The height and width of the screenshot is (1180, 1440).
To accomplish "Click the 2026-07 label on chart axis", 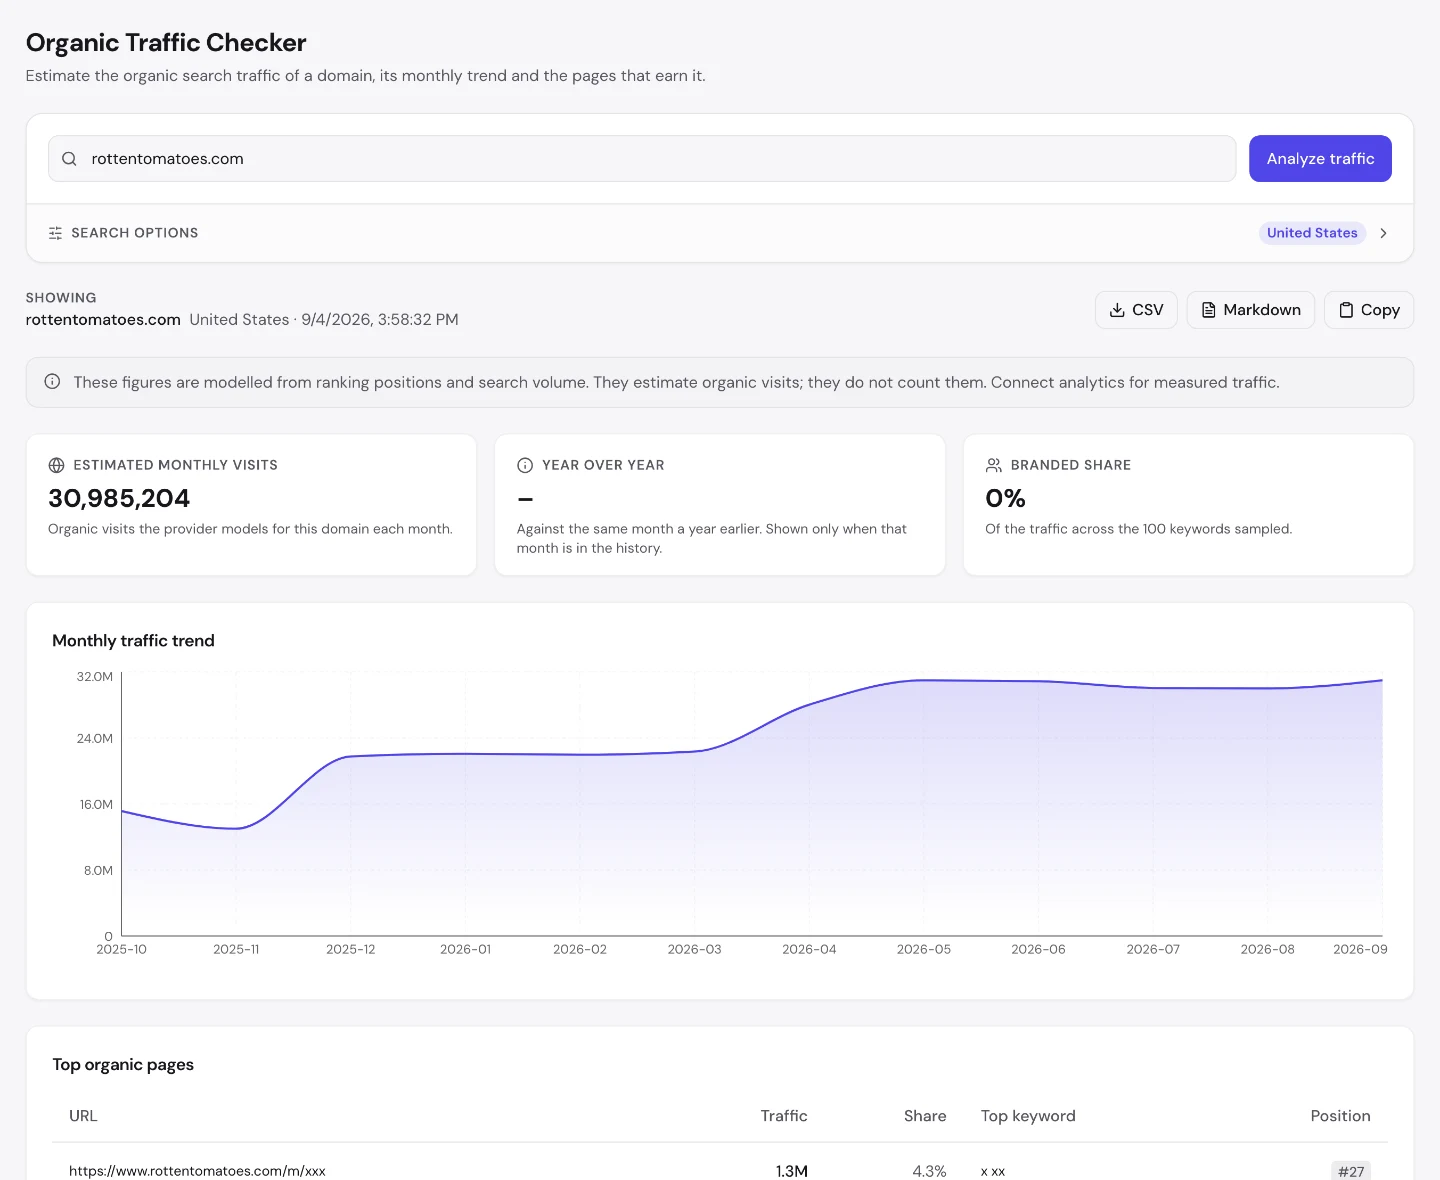I will (1153, 949).
